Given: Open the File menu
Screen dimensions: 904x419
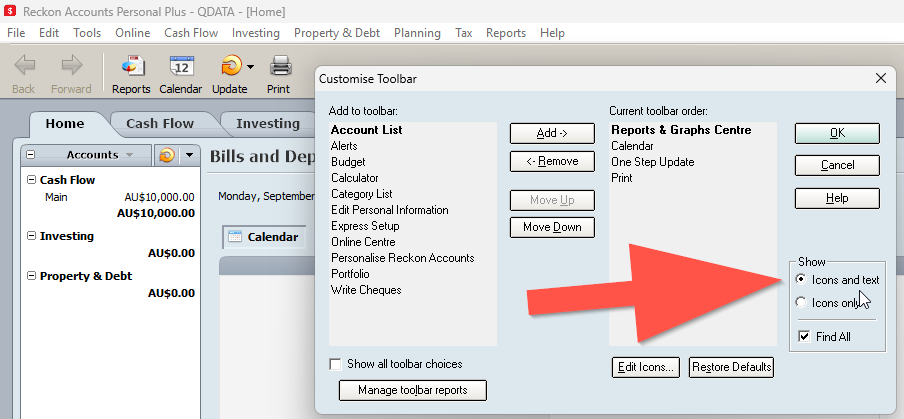Looking at the screenshot, I should tap(16, 33).
